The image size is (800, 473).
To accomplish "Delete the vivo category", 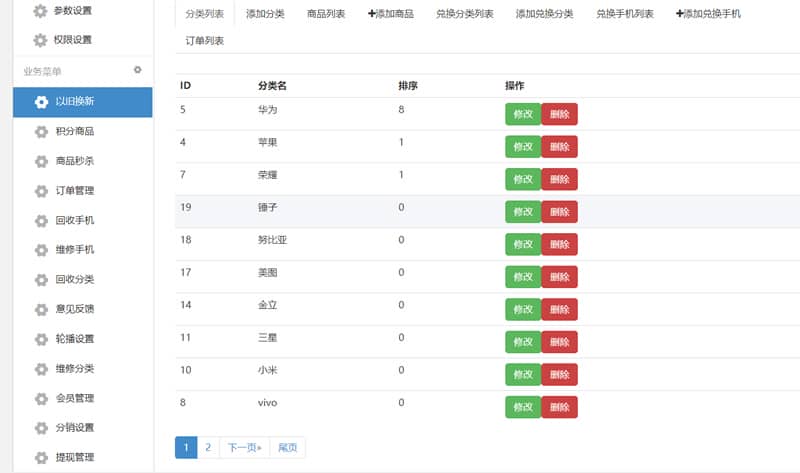I will click(x=560, y=407).
